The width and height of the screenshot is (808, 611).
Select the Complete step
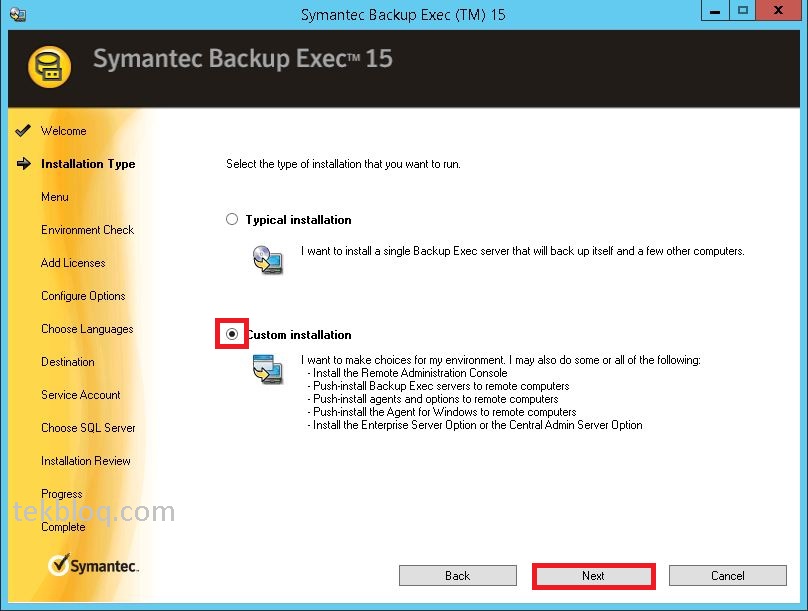(63, 527)
